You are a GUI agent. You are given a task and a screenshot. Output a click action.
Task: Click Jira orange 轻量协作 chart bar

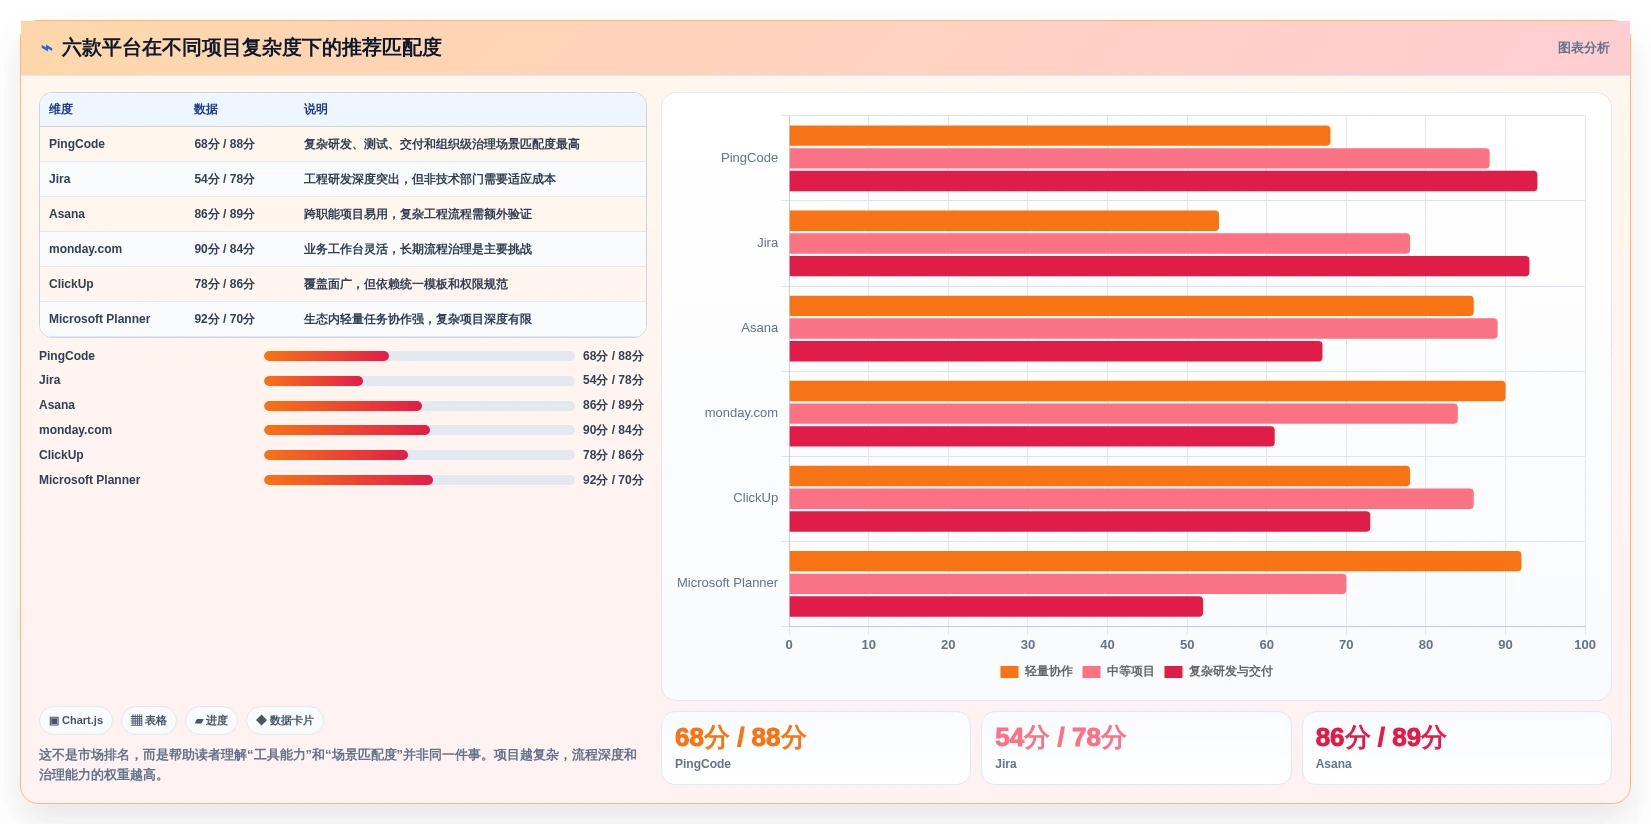coord(1004,221)
